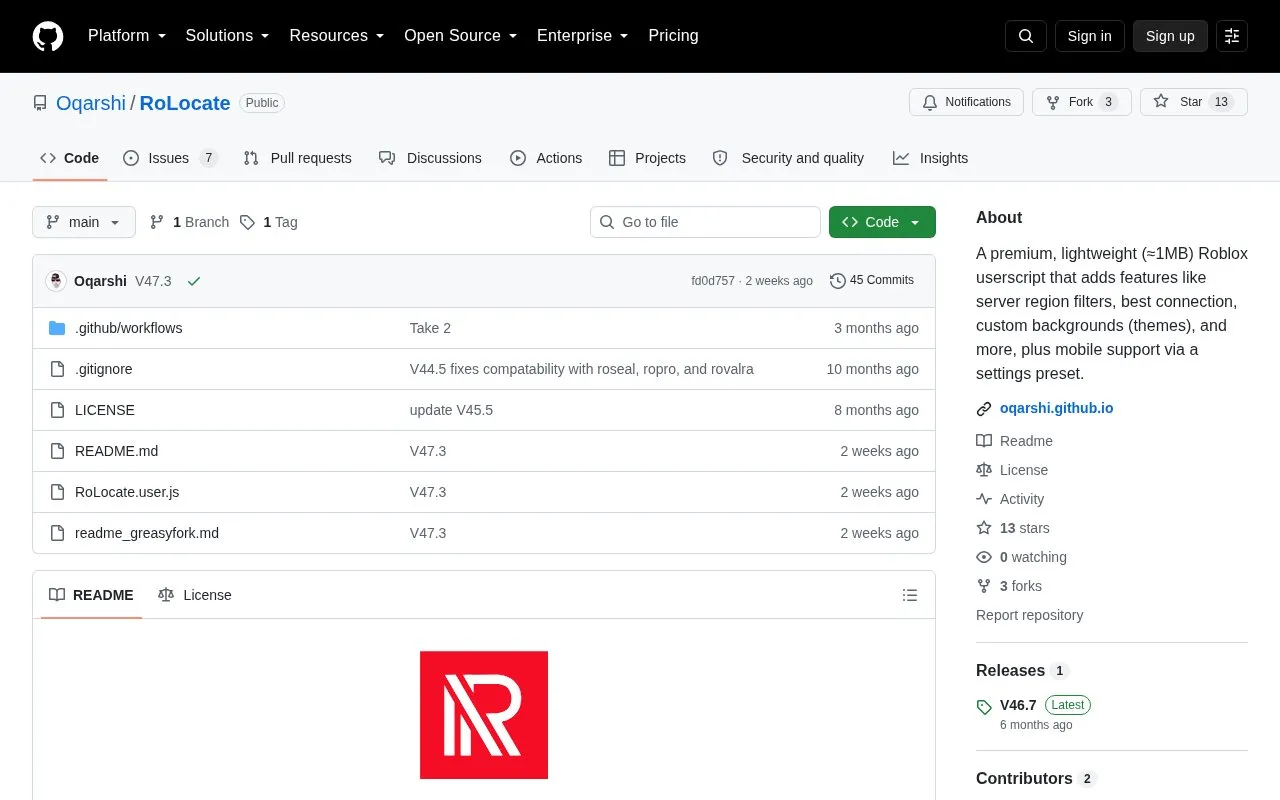Open the search magnifier icon
1280x800 pixels.
pos(1026,36)
